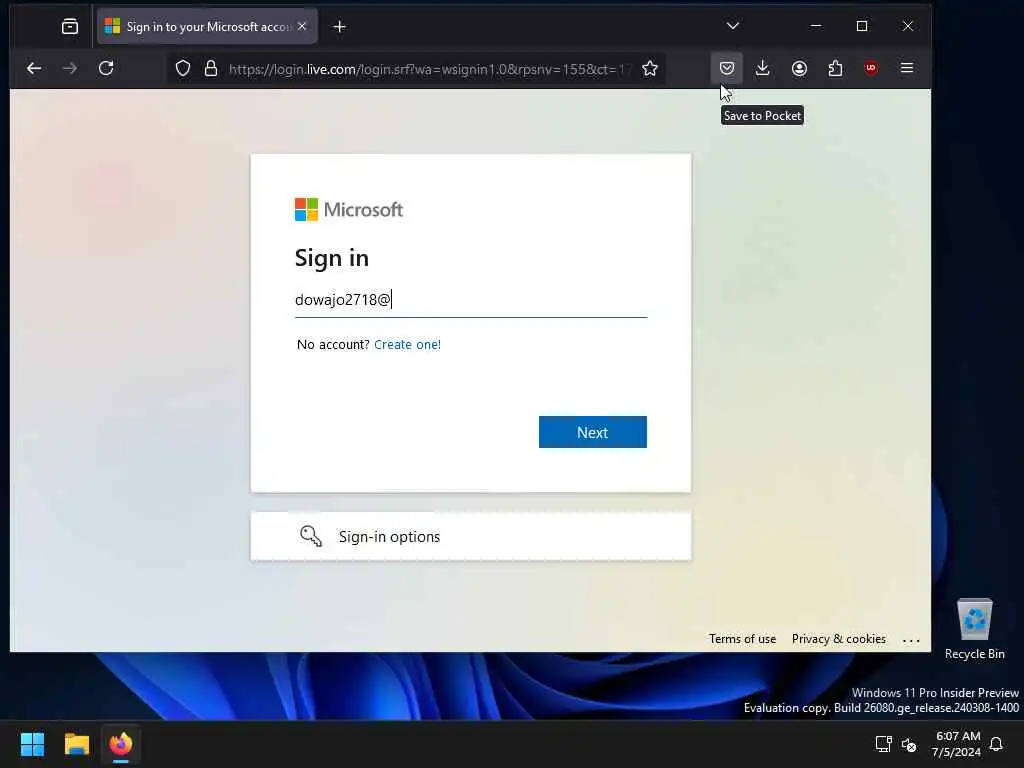Follow the Create one! link

pos(408,344)
